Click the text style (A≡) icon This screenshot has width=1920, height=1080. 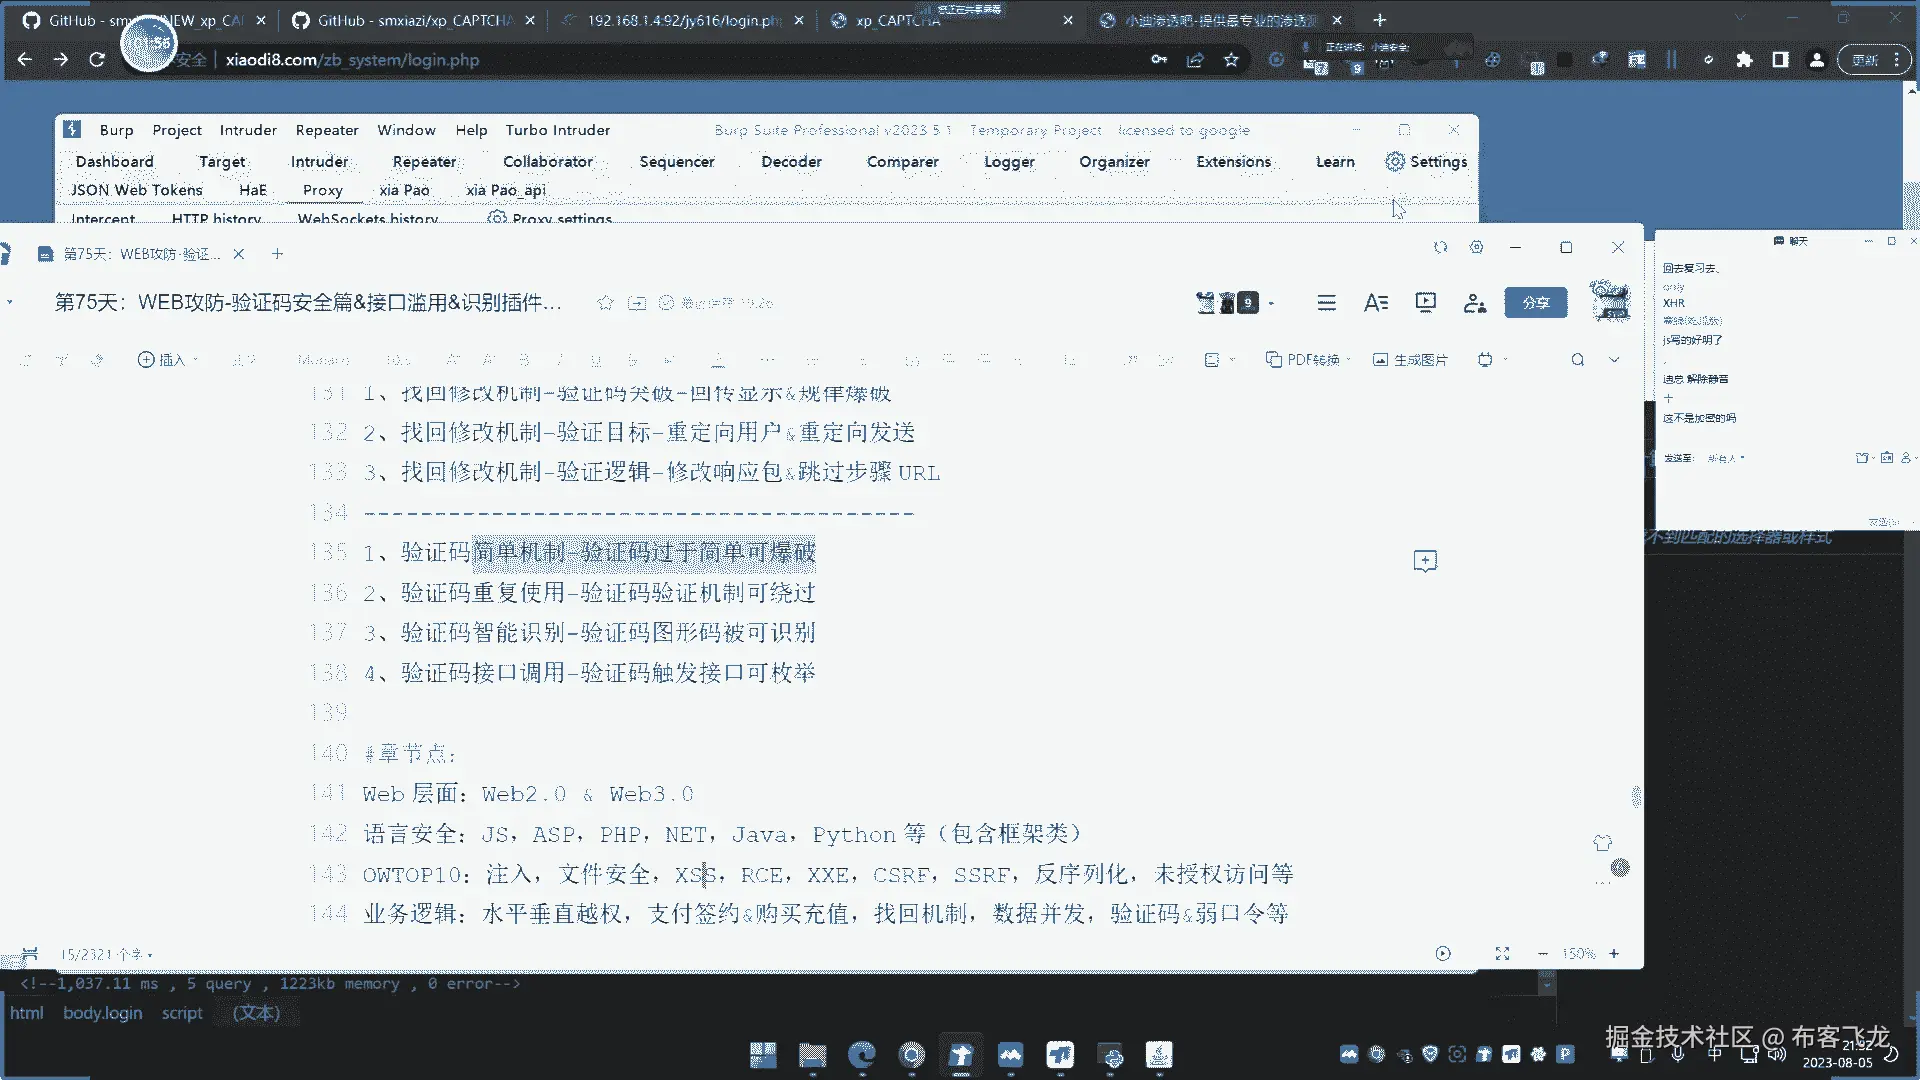[1376, 303]
